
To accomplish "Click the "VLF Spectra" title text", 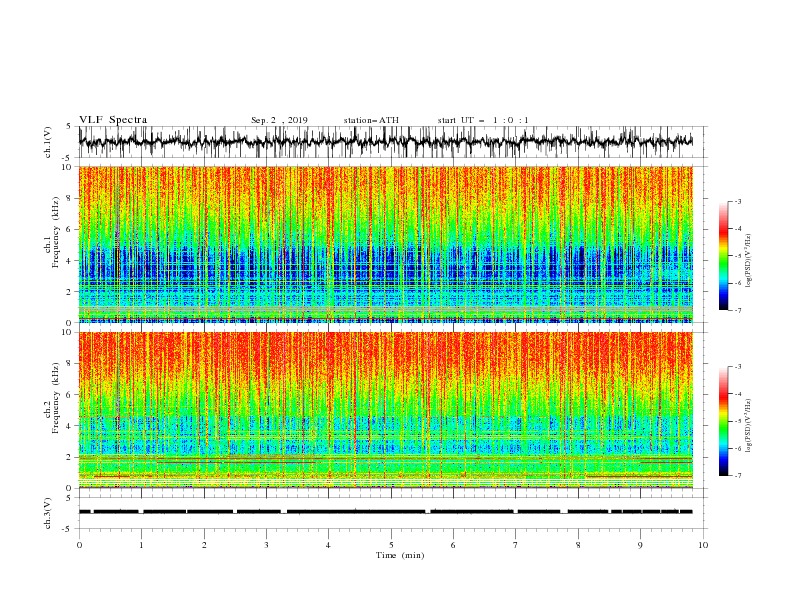I will [113, 120].
